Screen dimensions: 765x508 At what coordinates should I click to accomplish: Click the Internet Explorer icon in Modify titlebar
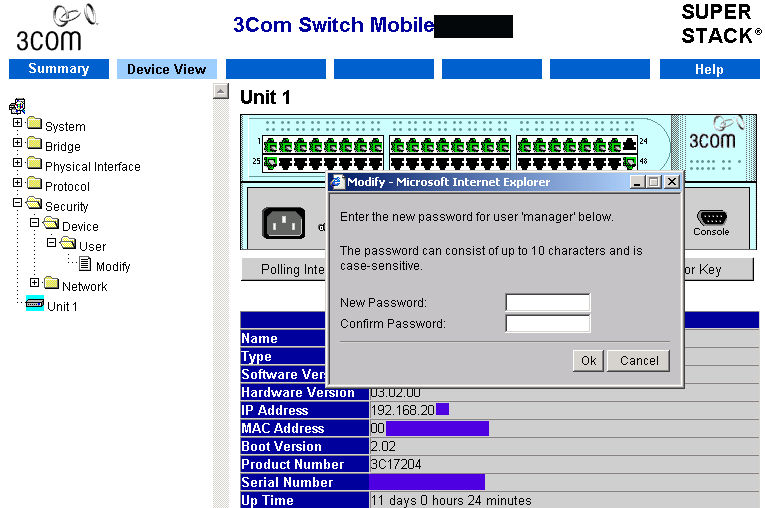click(337, 182)
